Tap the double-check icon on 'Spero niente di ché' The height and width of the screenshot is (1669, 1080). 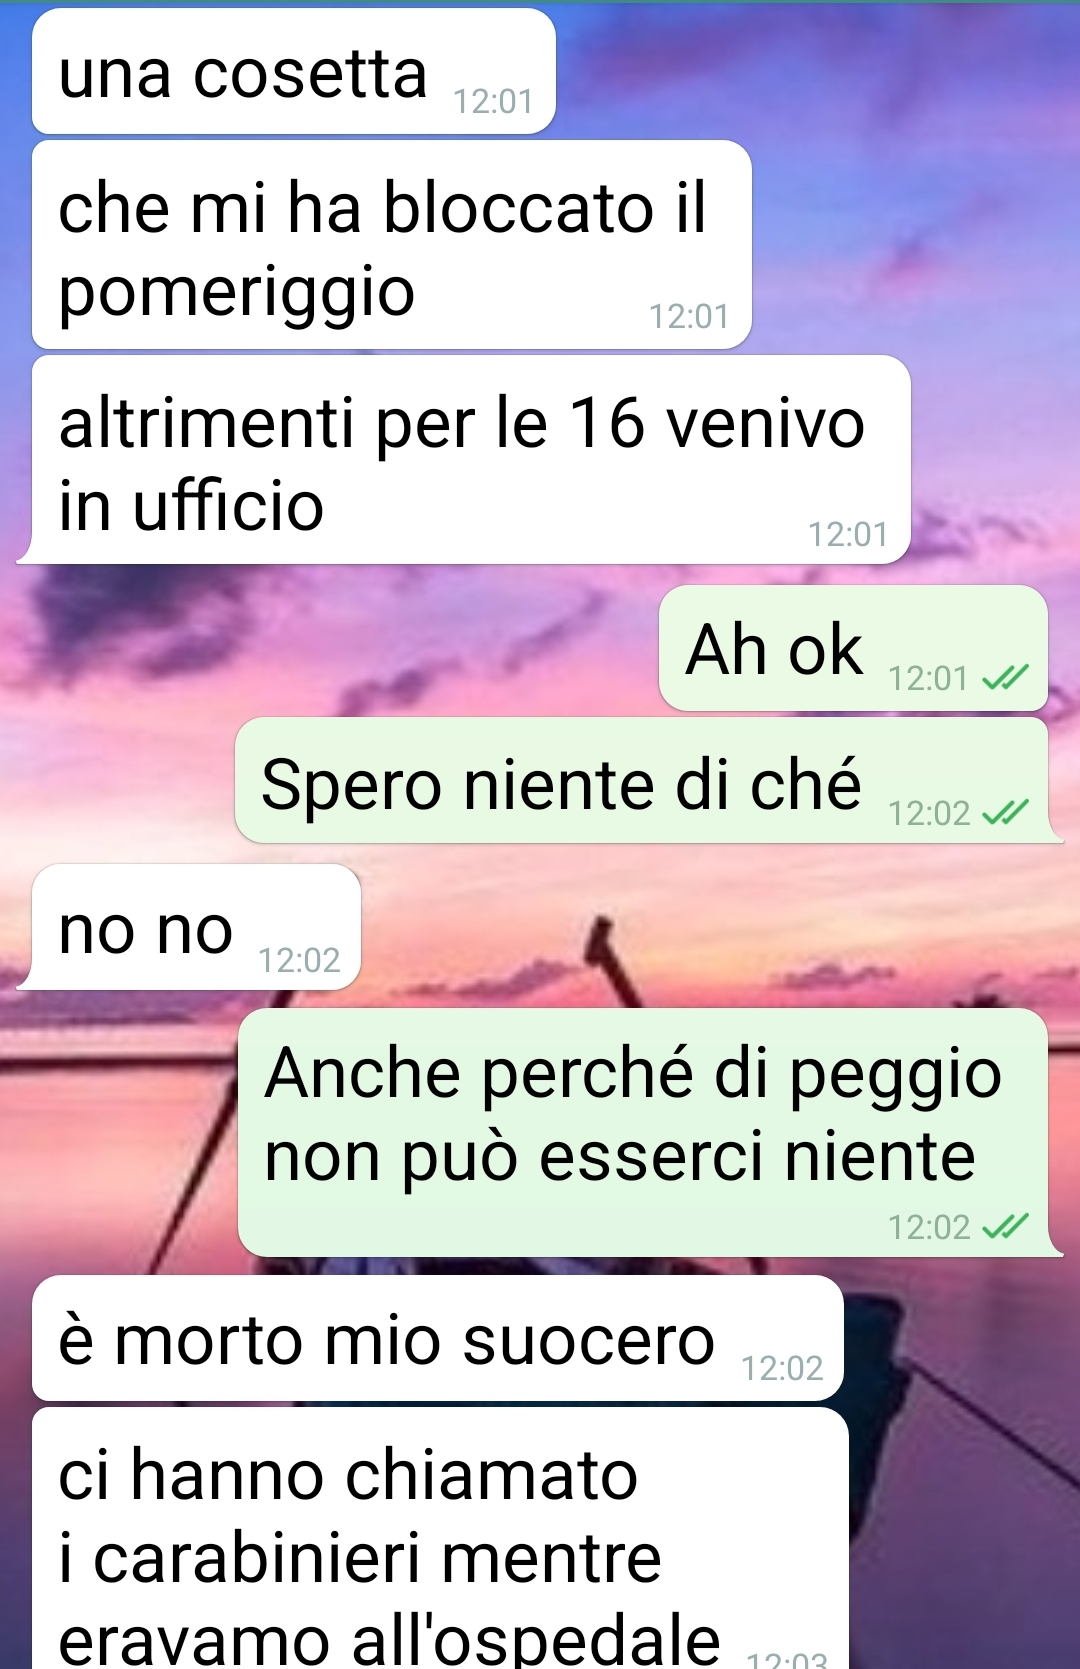pyautogui.click(x=1005, y=812)
